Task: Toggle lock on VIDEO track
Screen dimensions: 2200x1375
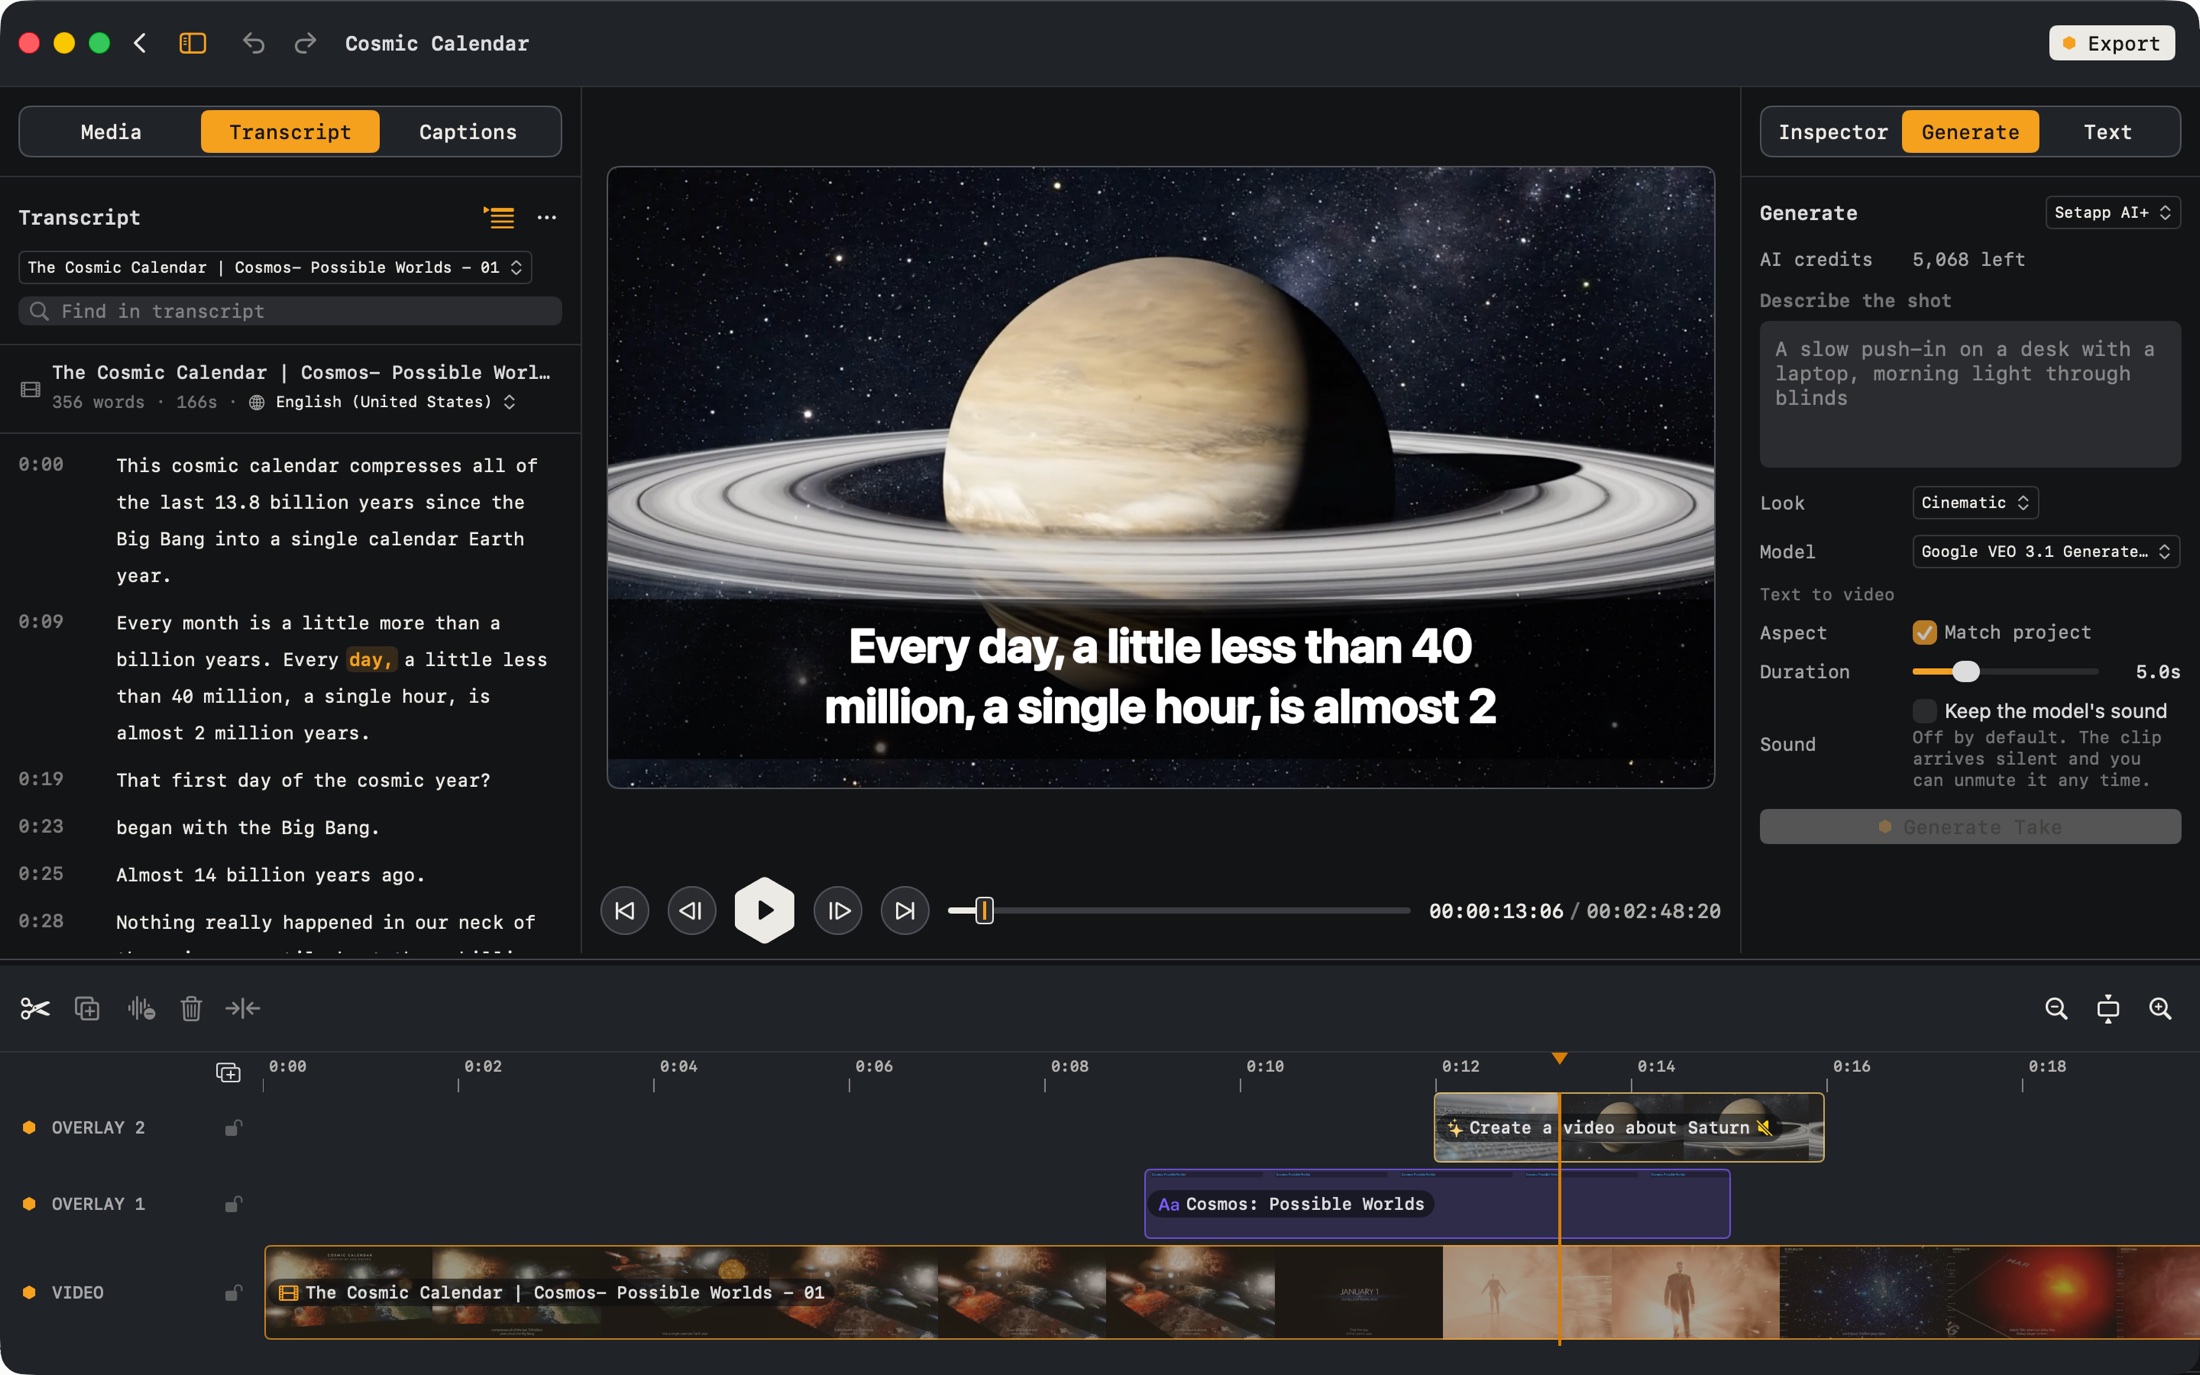Action: (x=233, y=1292)
